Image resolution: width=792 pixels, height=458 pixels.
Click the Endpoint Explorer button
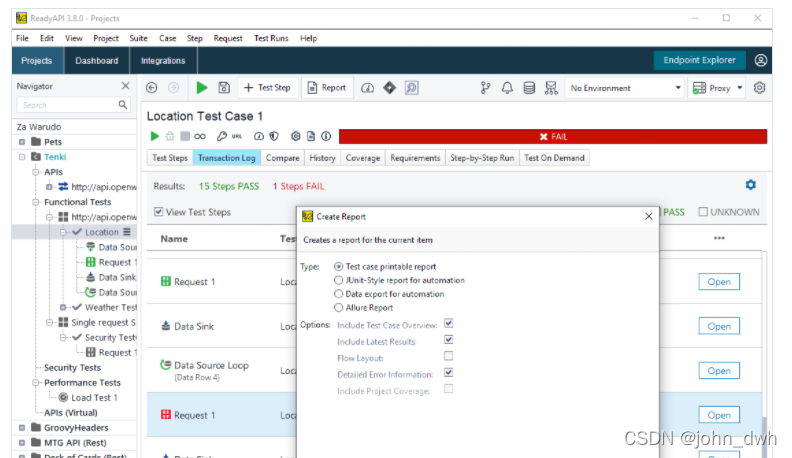click(x=700, y=60)
